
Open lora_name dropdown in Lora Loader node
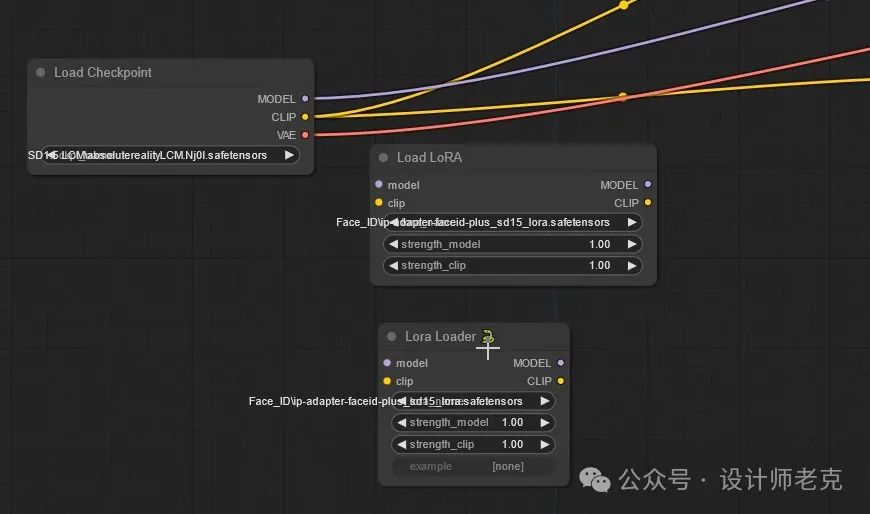point(473,401)
